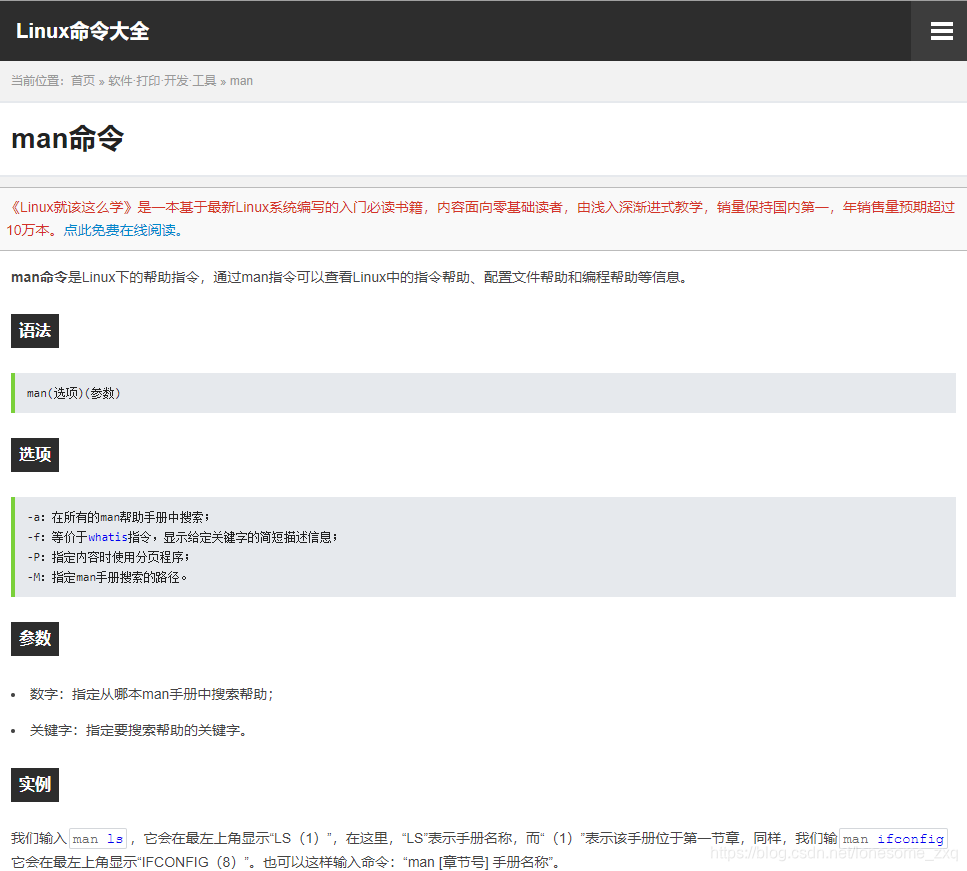Image resolution: width=967 pixels, height=871 pixels.
Task: Click the man命令 page heading
Action: click(67, 138)
